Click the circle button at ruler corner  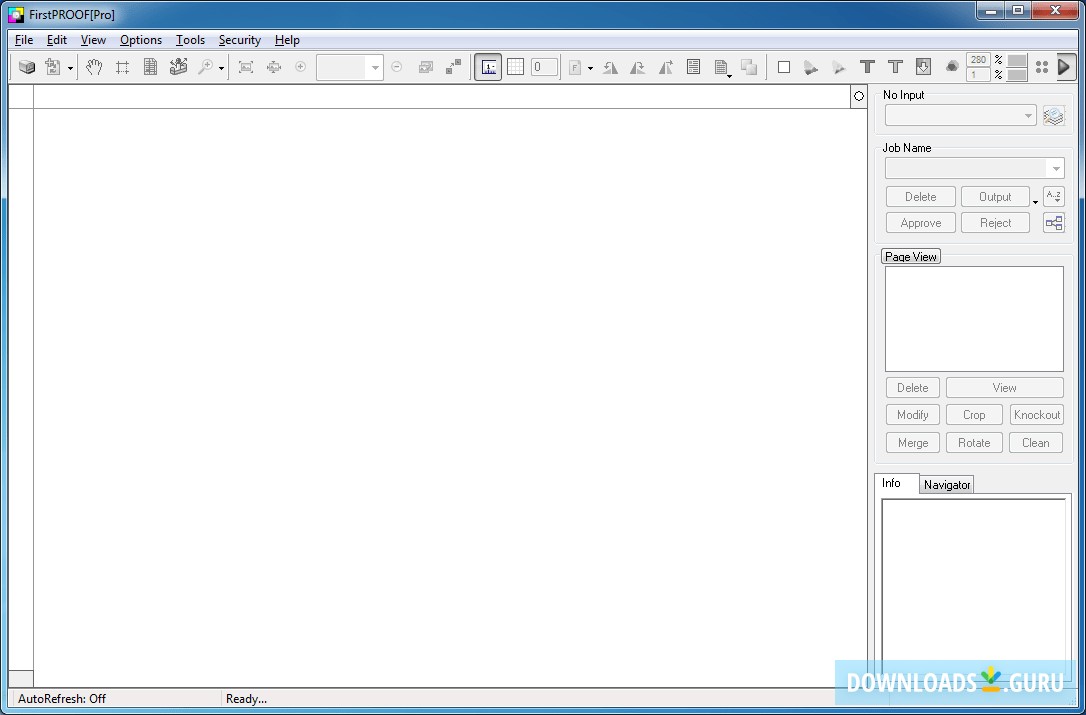click(859, 96)
